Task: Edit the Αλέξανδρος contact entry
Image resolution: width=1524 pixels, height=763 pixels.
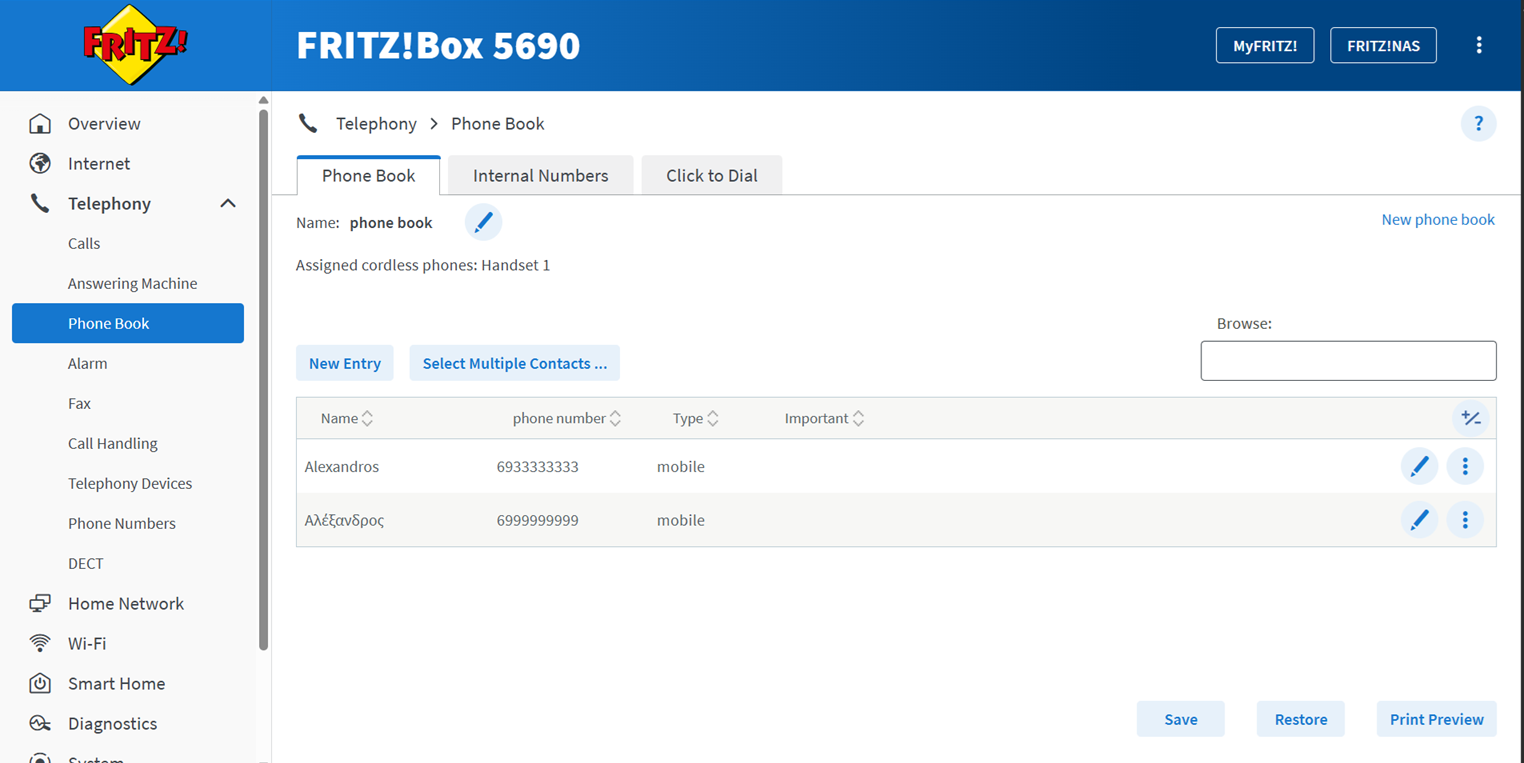Action: (x=1419, y=520)
